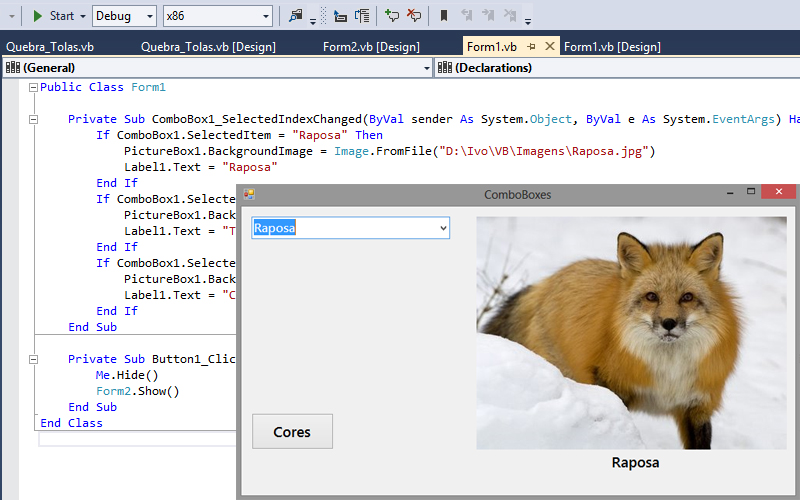The width and height of the screenshot is (800, 500).
Task: Click the uncomment lines icon
Action: pos(414,16)
